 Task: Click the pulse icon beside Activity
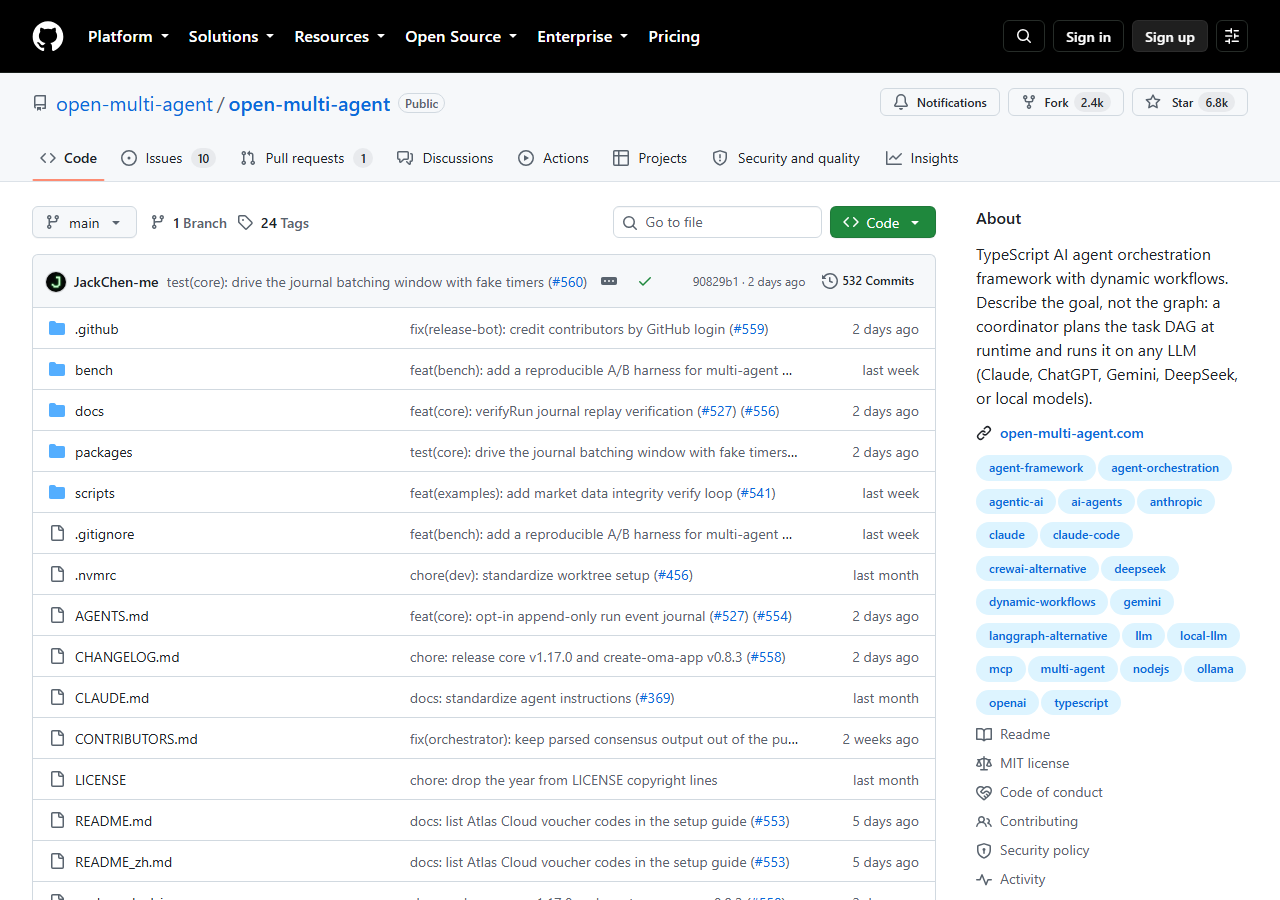pos(984,879)
